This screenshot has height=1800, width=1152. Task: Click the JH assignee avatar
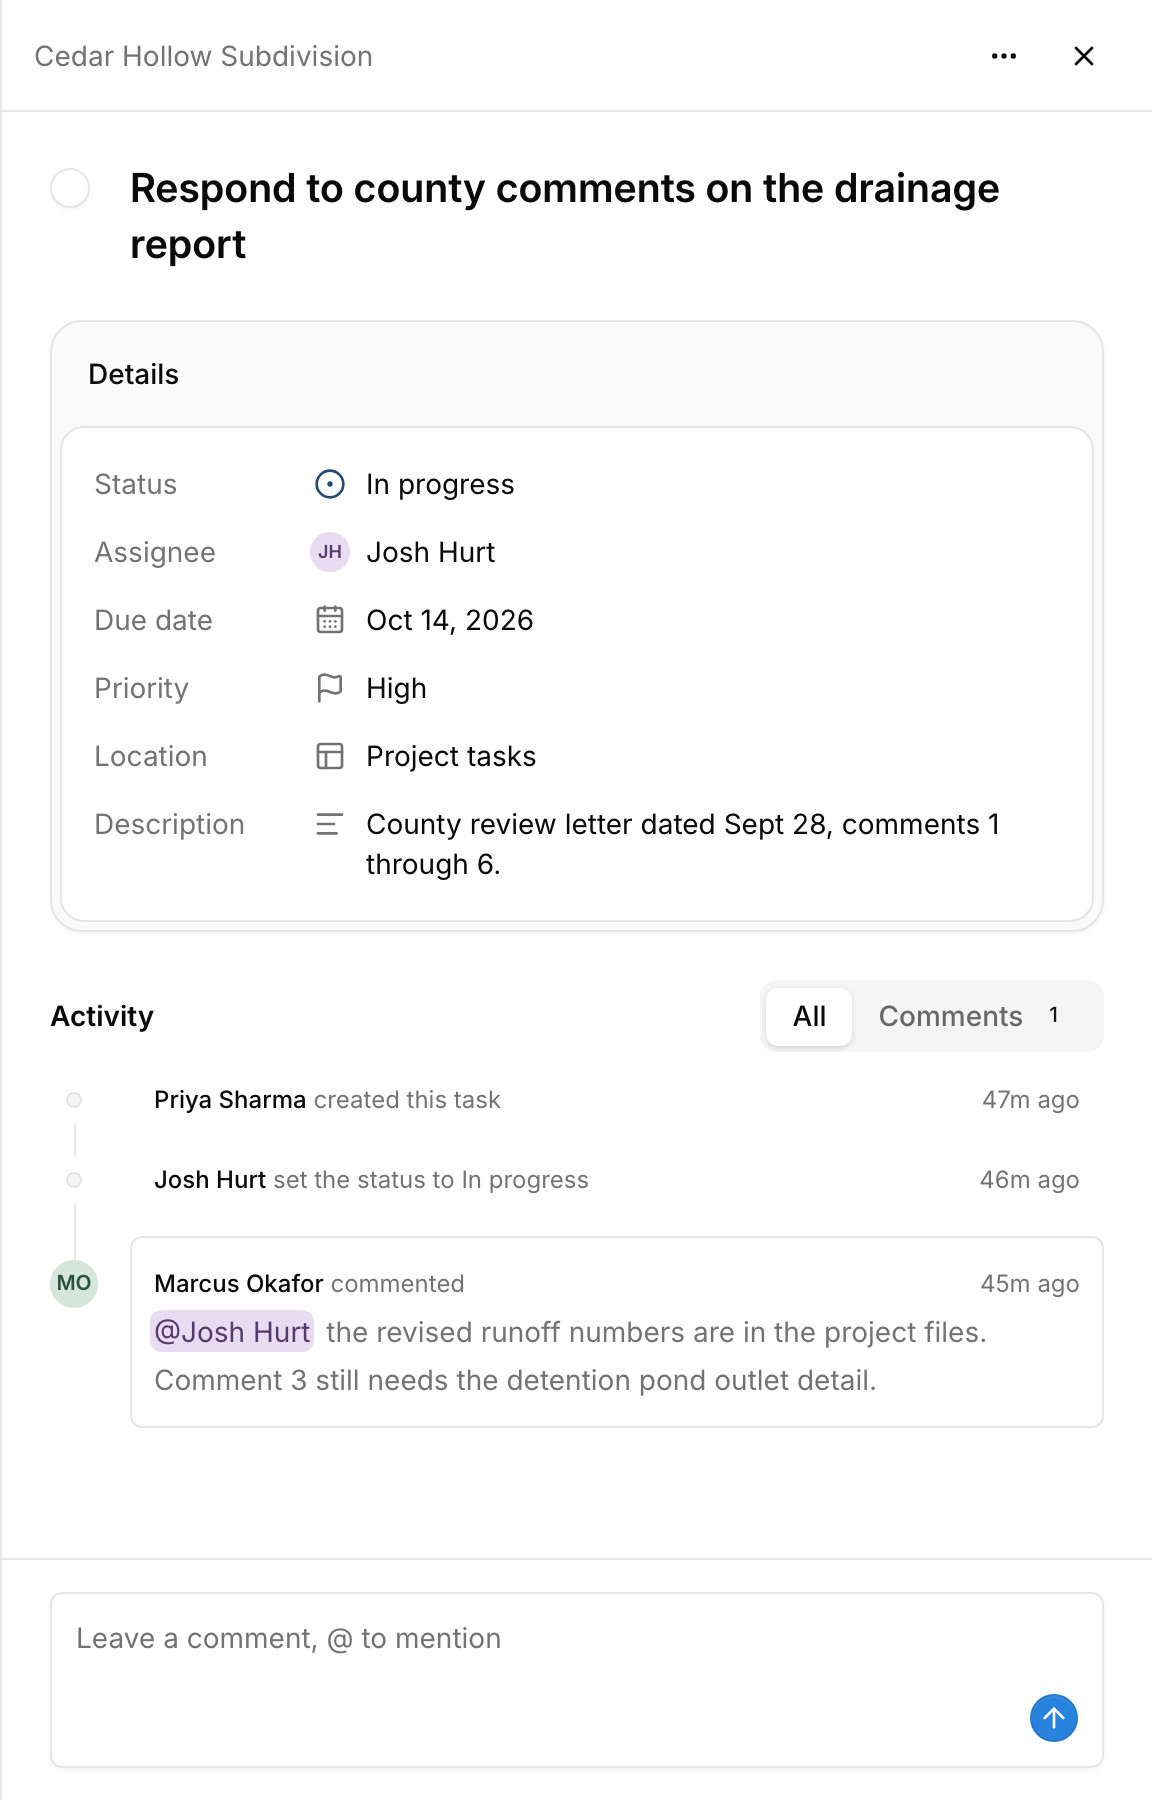(330, 552)
